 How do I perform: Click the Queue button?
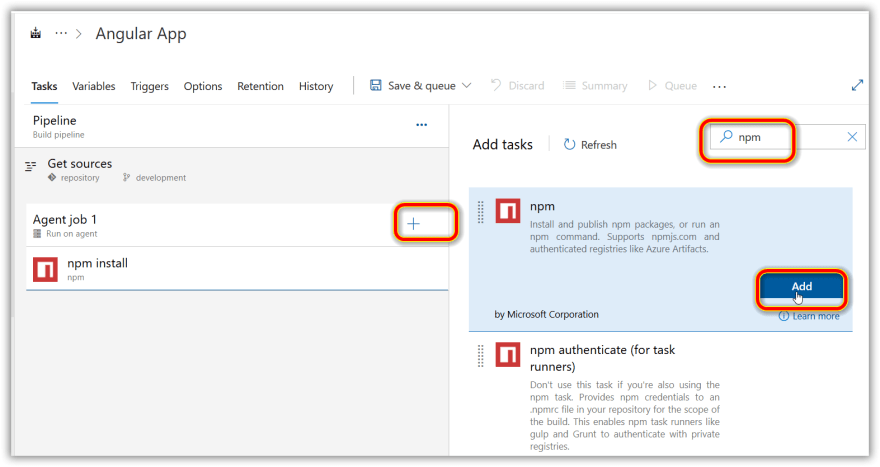pos(672,85)
